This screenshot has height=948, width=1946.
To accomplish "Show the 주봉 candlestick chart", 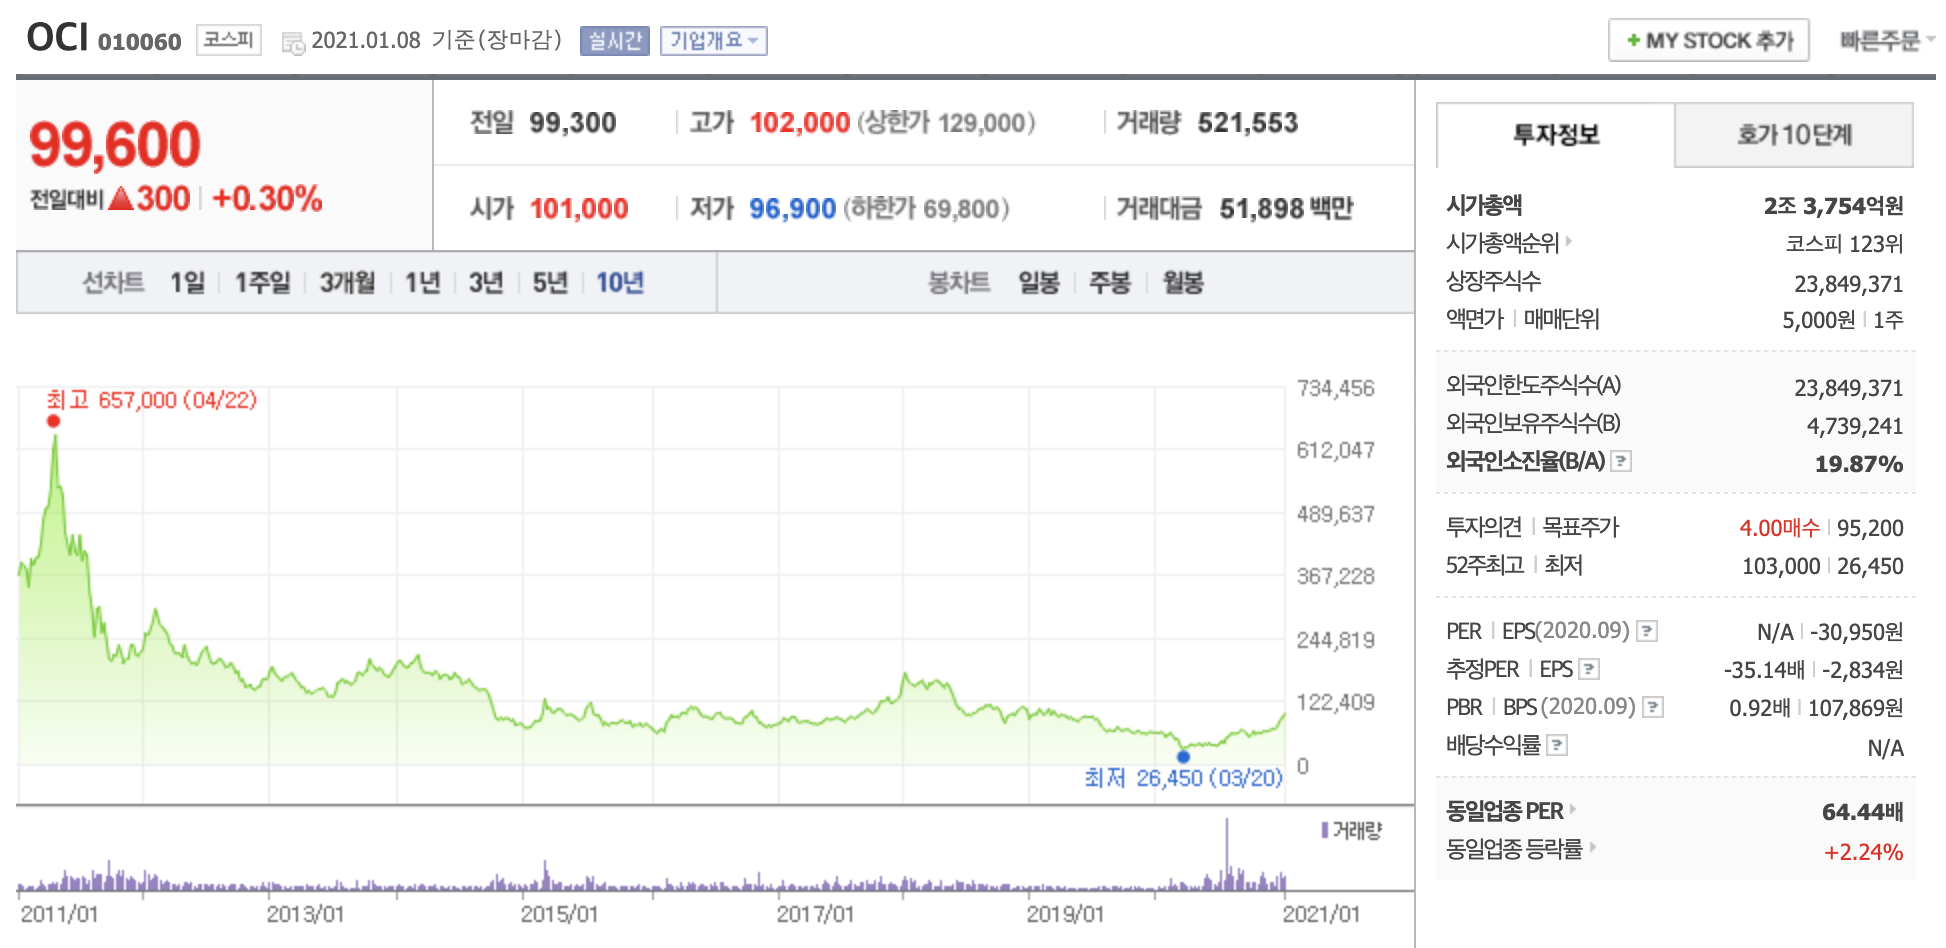I will click(x=1110, y=283).
